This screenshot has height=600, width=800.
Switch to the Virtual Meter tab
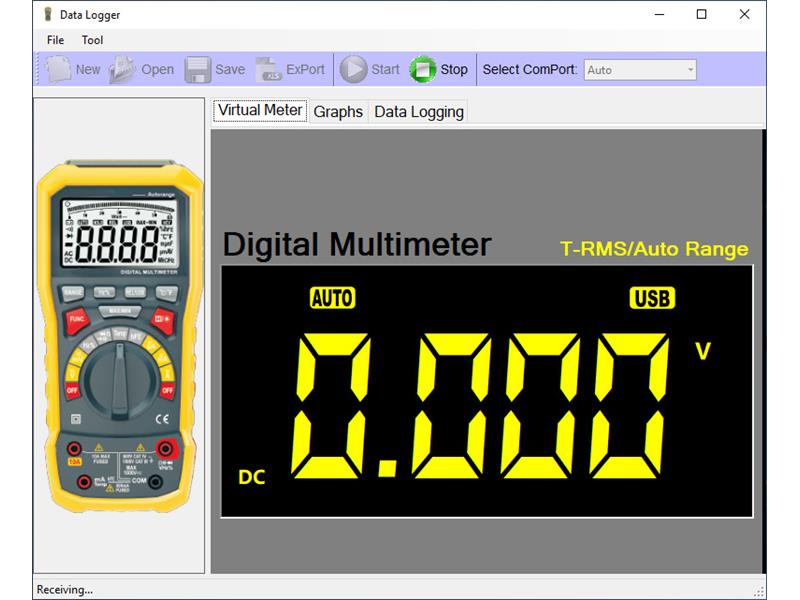tap(260, 110)
